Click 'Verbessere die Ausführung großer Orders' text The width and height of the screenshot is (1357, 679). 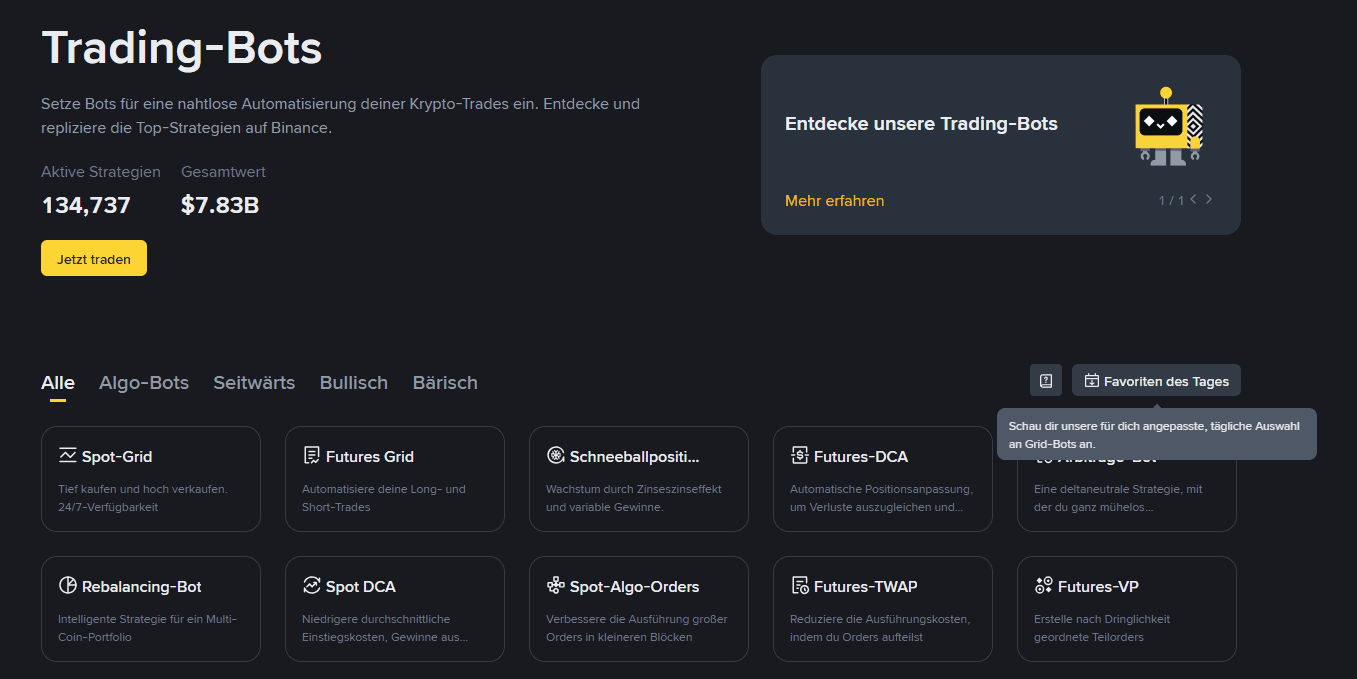pos(637,628)
